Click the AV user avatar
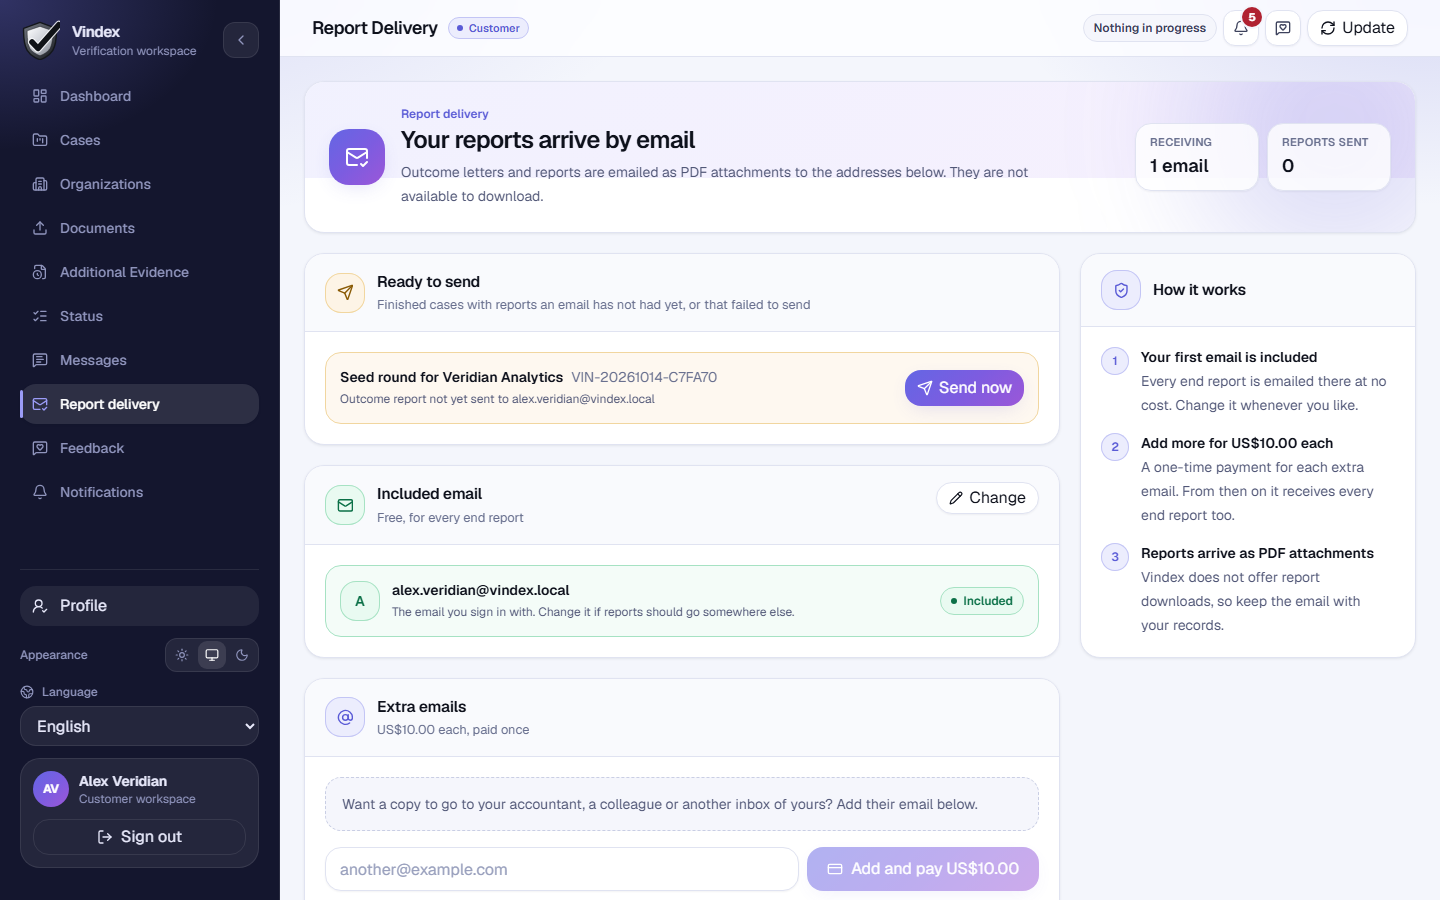 [51, 789]
